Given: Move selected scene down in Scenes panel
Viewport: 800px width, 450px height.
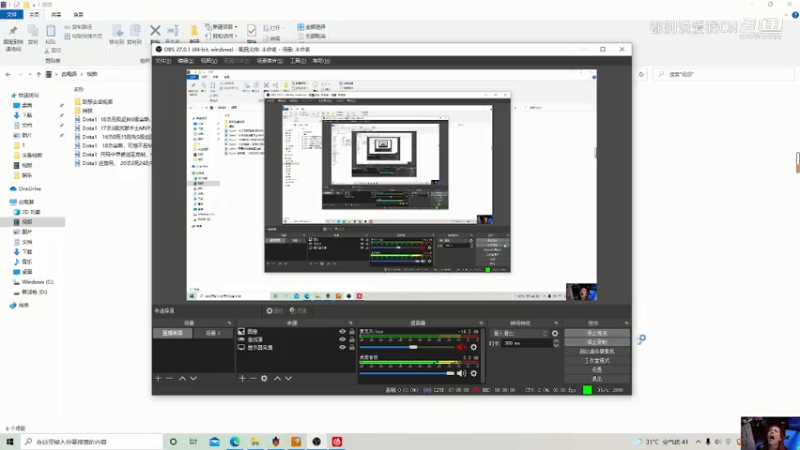Looking at the screenshot, I should coord(193,378).
